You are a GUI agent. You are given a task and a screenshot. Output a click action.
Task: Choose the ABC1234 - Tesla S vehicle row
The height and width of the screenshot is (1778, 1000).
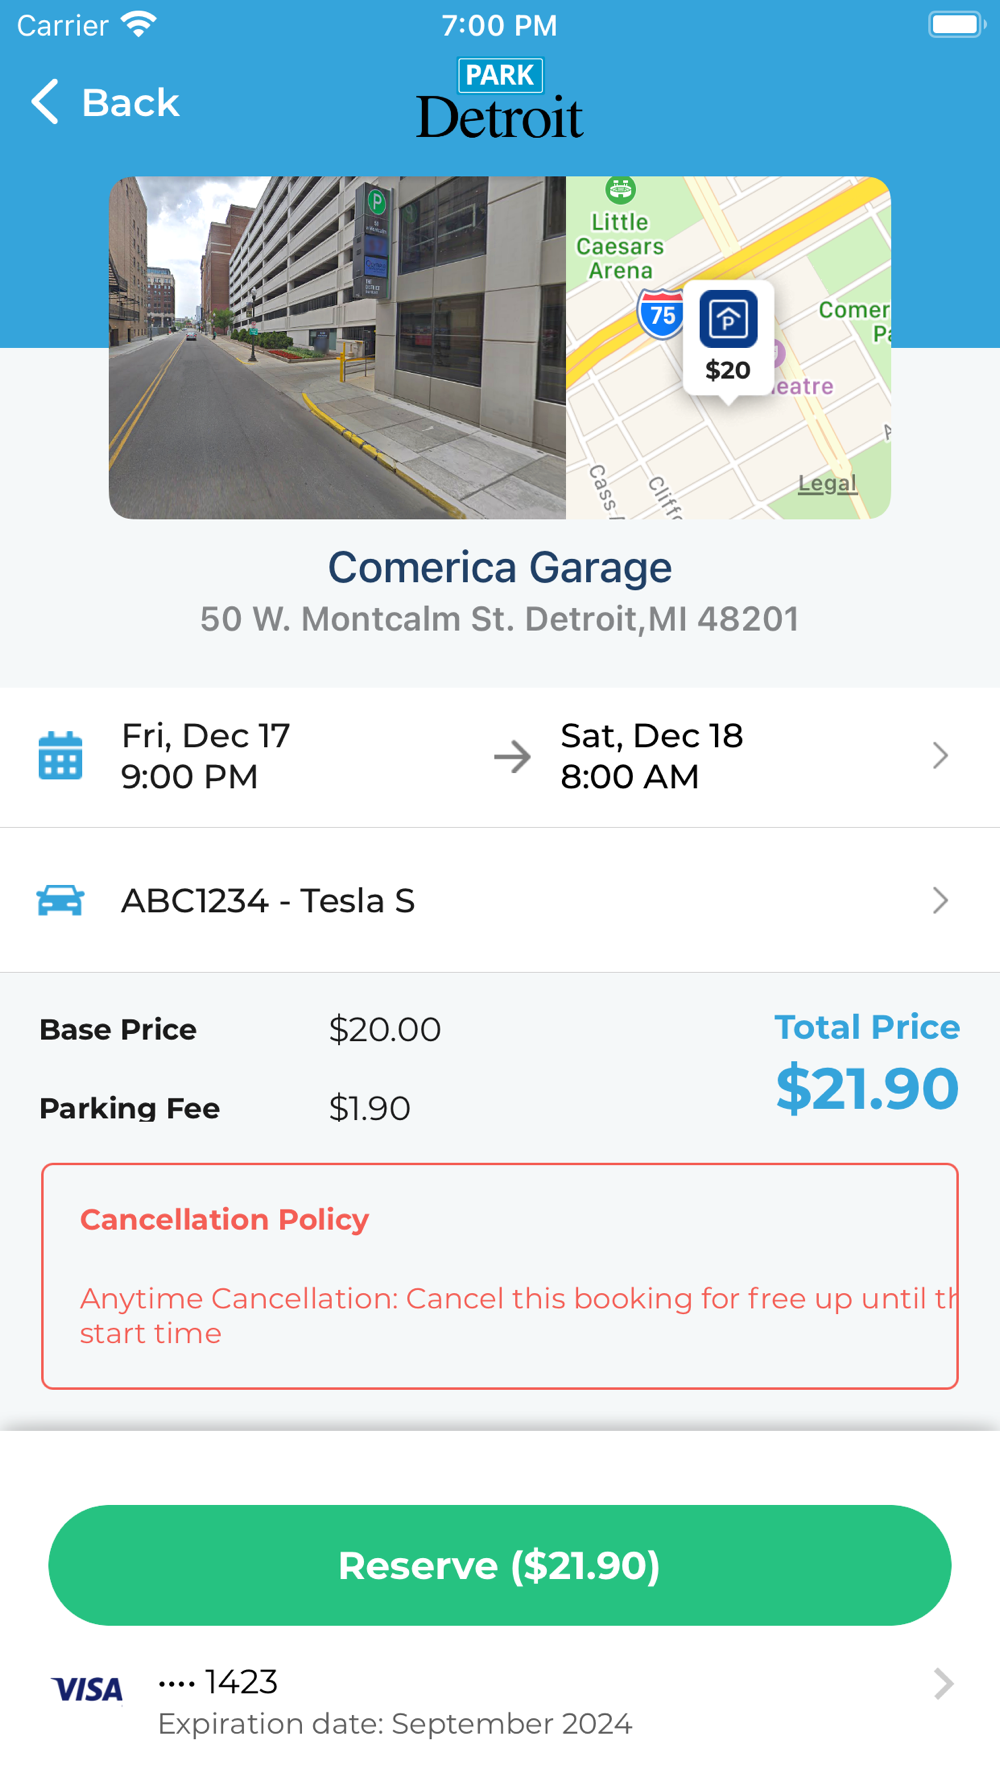(x=268, y=901)
